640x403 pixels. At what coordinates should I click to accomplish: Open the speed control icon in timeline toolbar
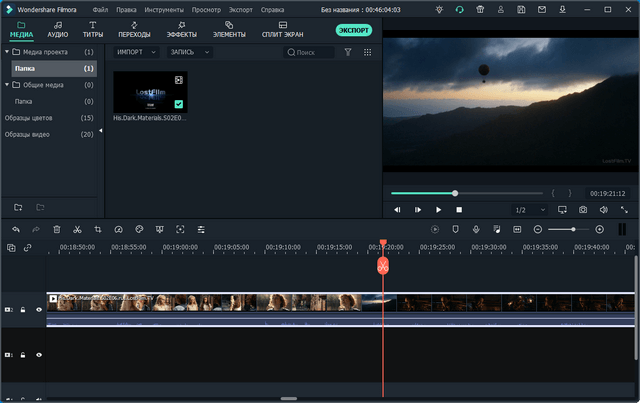[x=118, y=229]
